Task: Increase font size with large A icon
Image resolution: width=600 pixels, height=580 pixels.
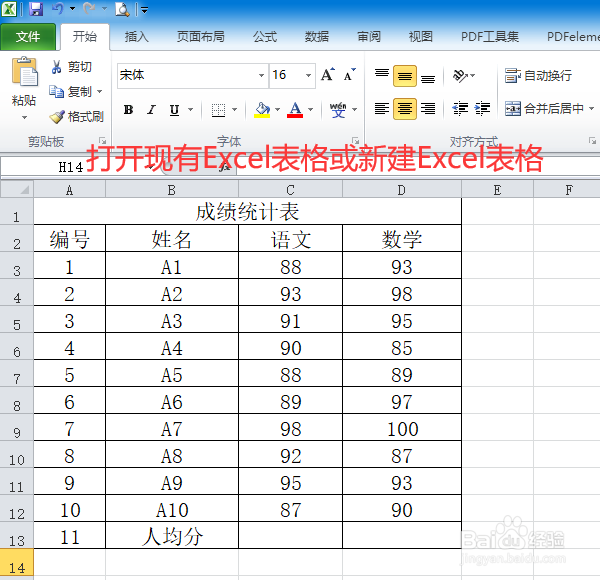Action: 328,75
